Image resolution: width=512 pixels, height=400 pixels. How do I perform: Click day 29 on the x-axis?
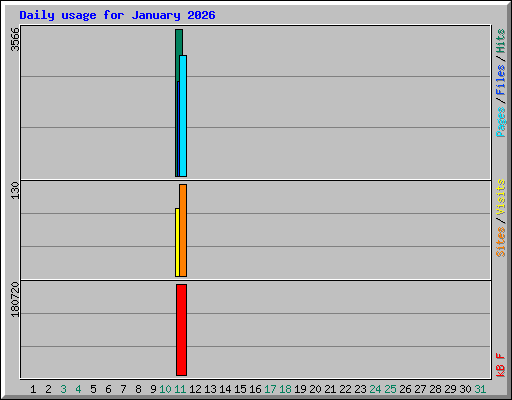click(x=450, y=389)
